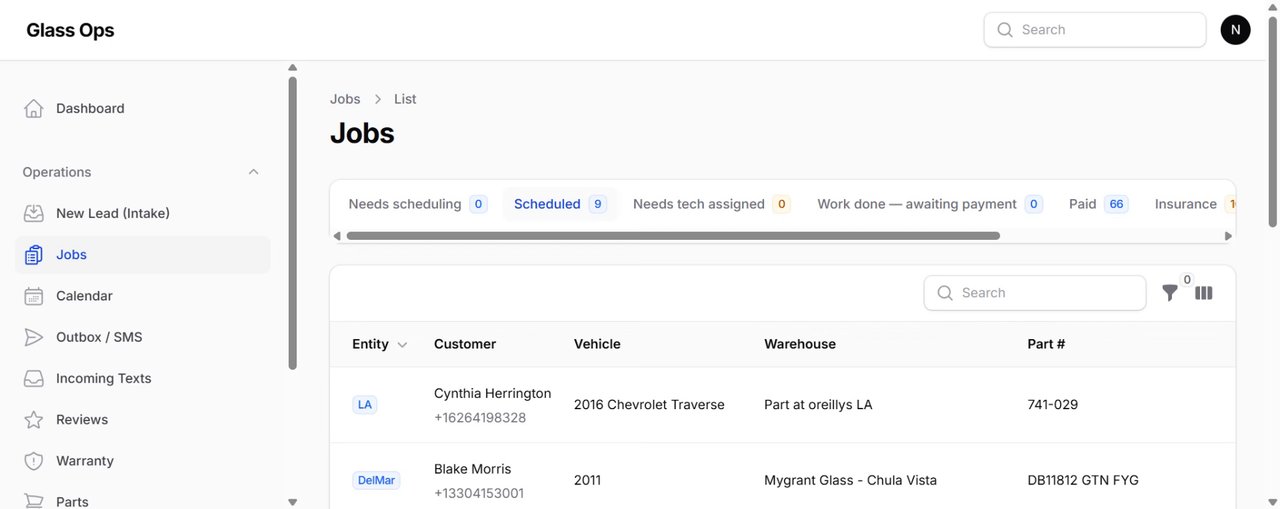This screenshot has height=509, width=1280.
Task: Click the Calendar icon in sidebar
Action: (34, 296)
